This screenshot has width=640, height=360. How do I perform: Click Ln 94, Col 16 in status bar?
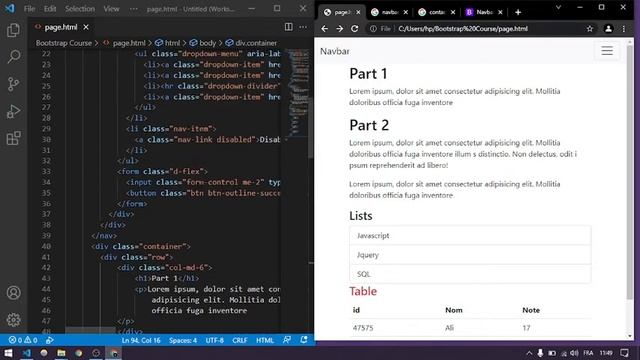(141, 340)
